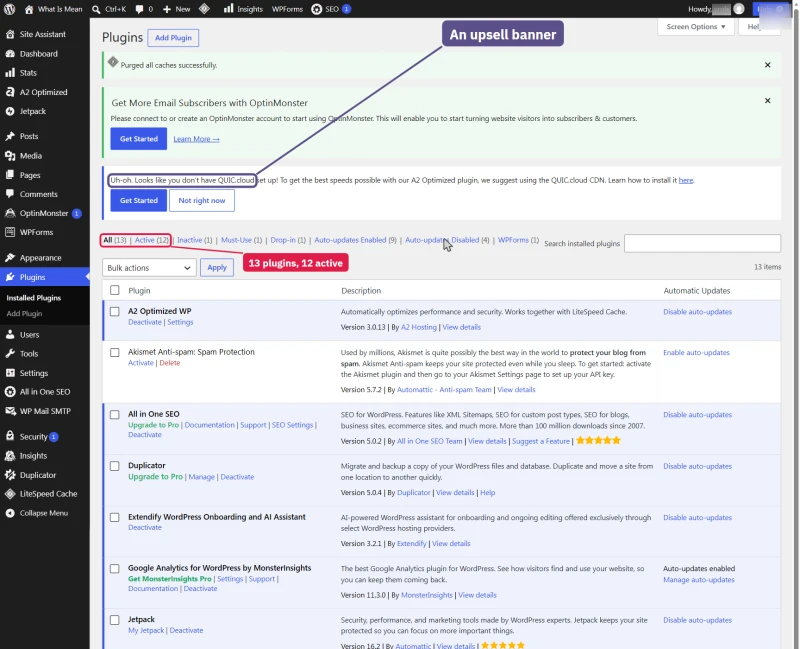The image size is (800, 649).
Task: Delete the Akismet Anti-spam plugin
Action: pos(170,363)
